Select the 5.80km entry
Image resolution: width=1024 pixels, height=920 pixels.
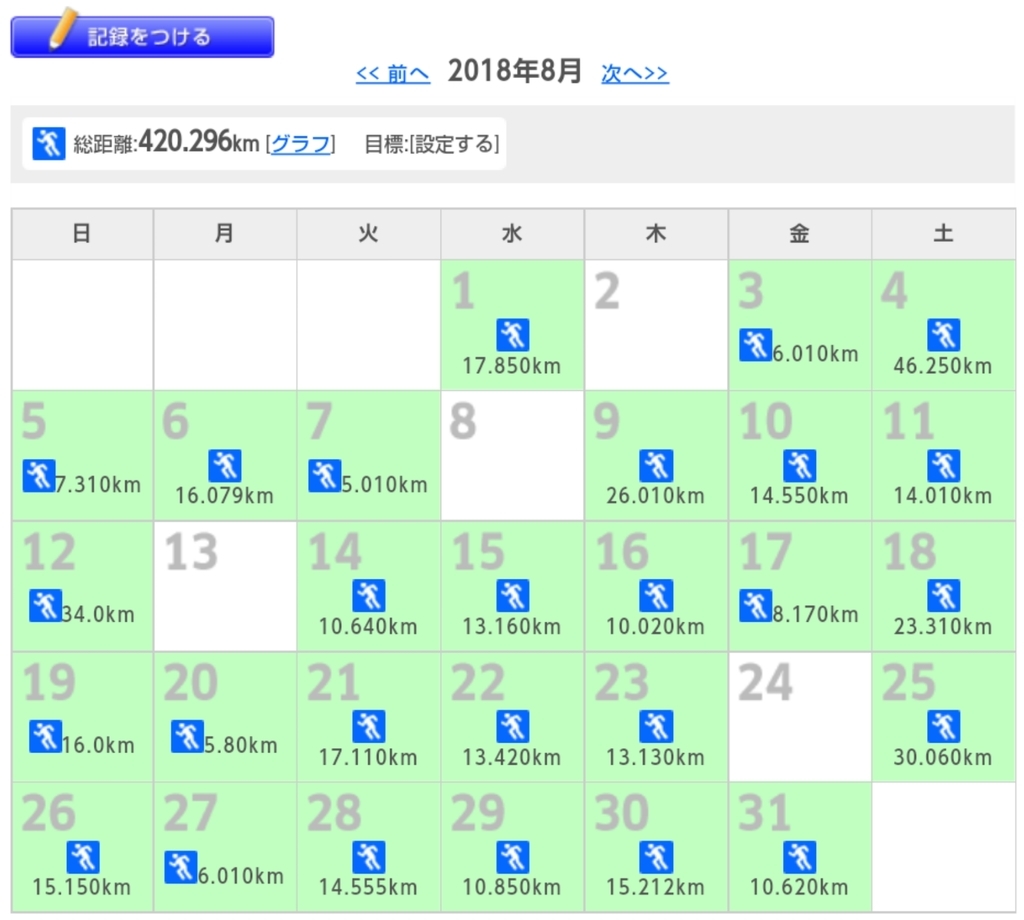[x=241, y=745]
